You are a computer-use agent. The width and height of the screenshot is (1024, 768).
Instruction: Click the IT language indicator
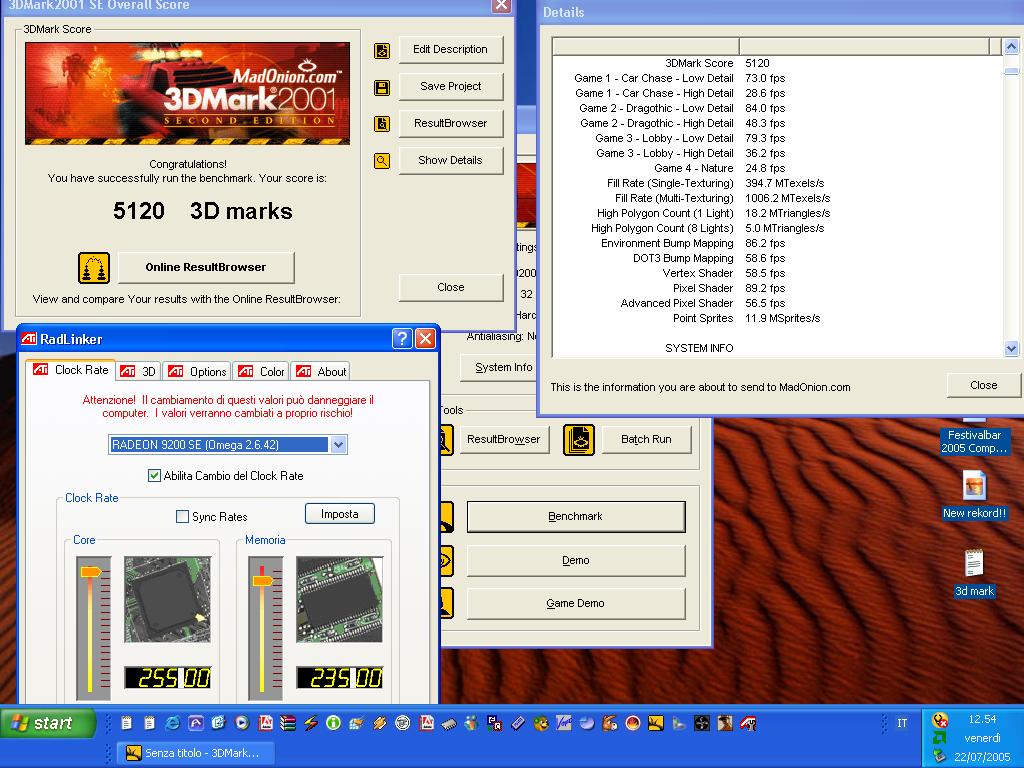(902, 723)
